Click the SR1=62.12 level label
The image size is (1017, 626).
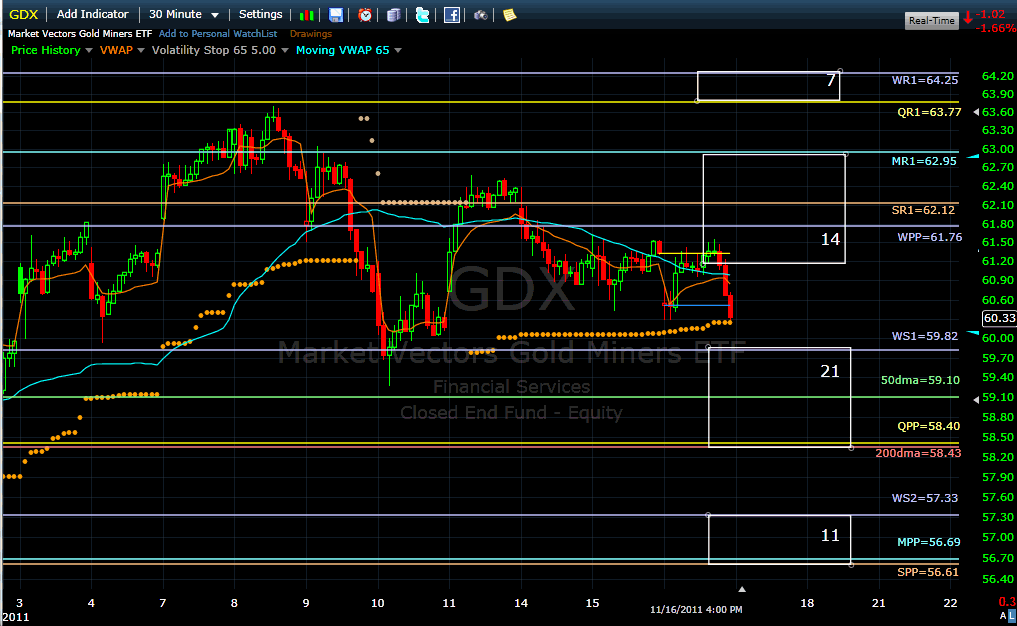923,210
